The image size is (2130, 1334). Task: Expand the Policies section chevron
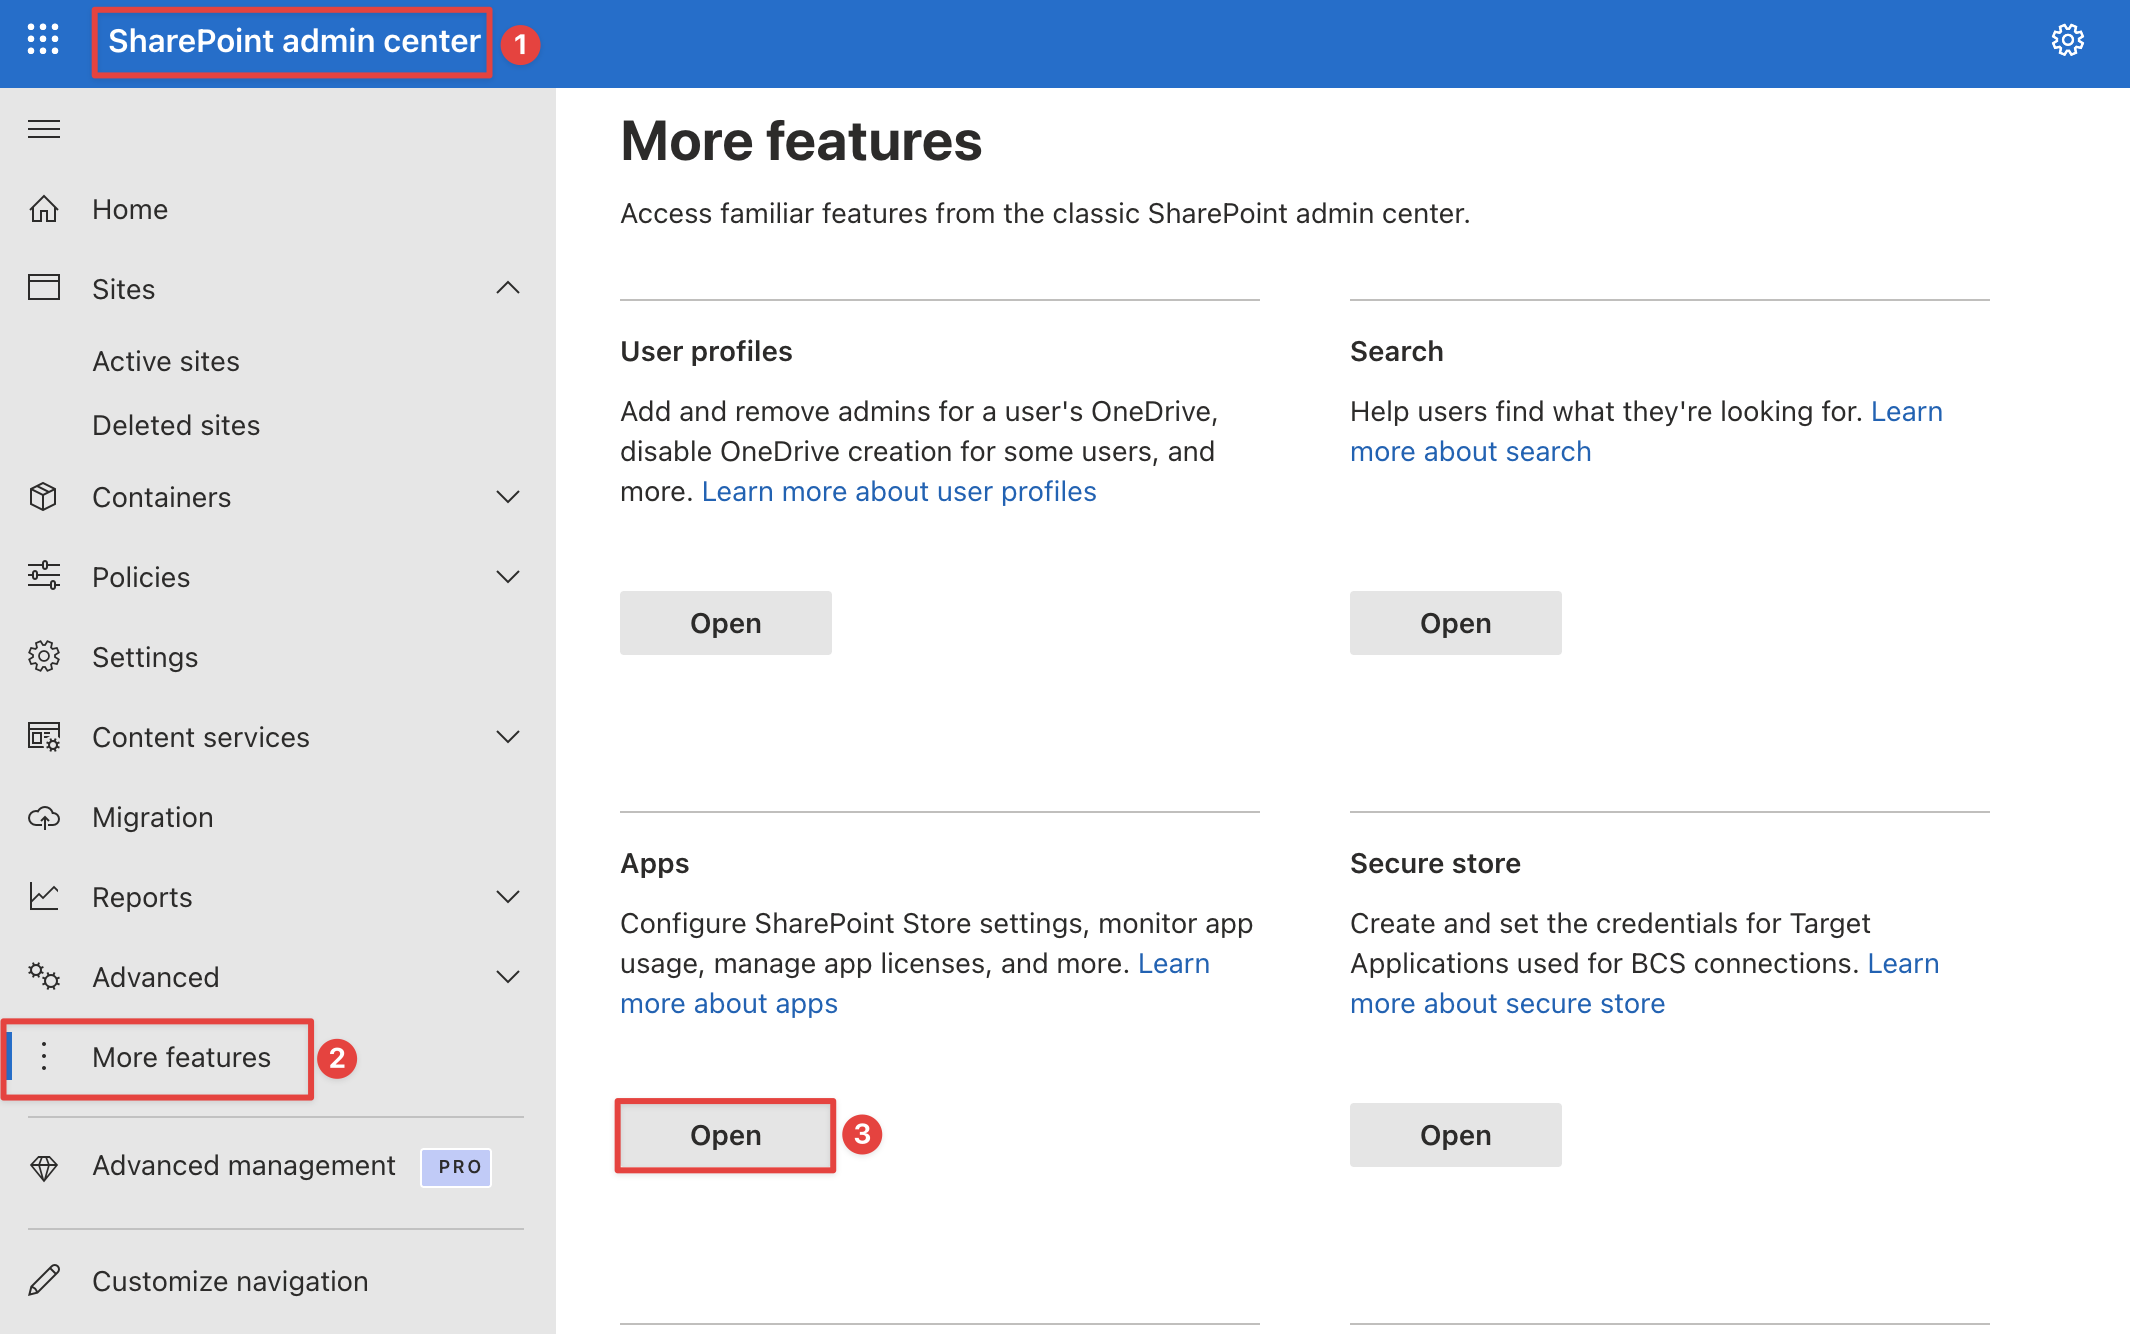(508, 577)
